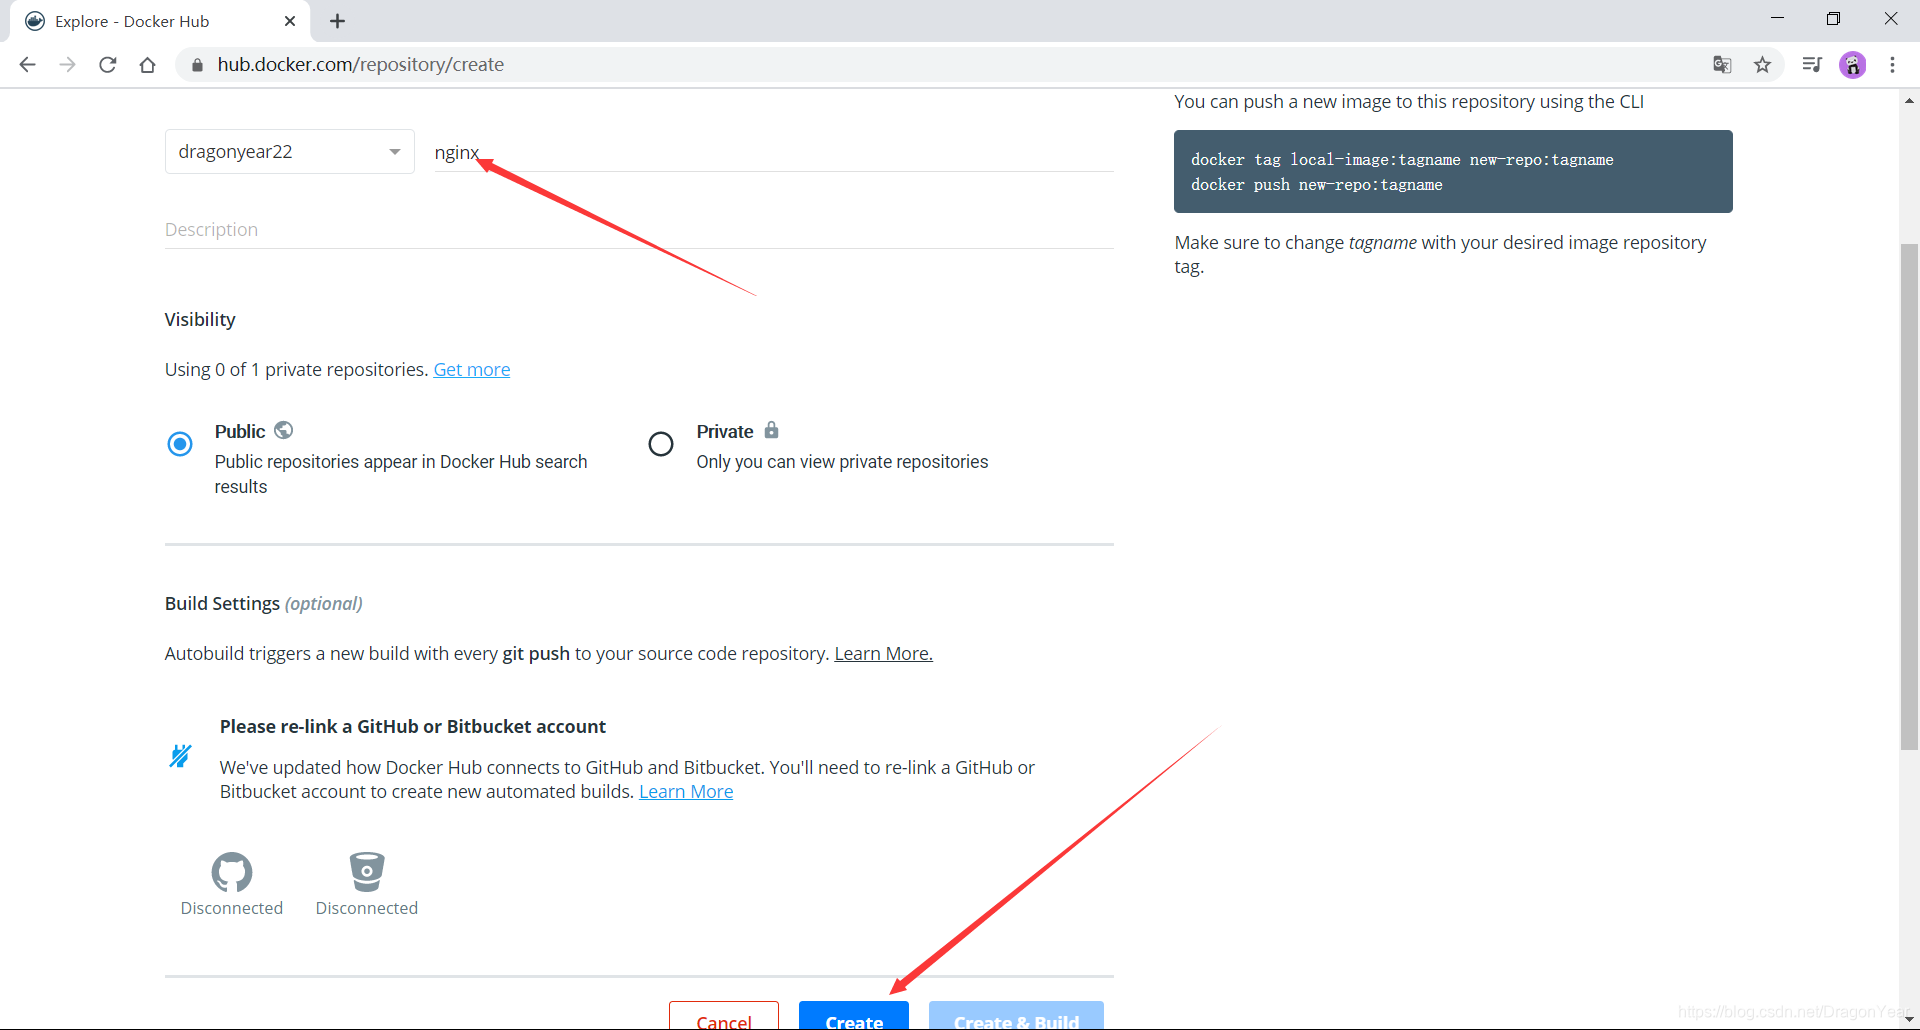Click the Description input field
Viewport: 1920px width, 1030px height.
point(639,230)
